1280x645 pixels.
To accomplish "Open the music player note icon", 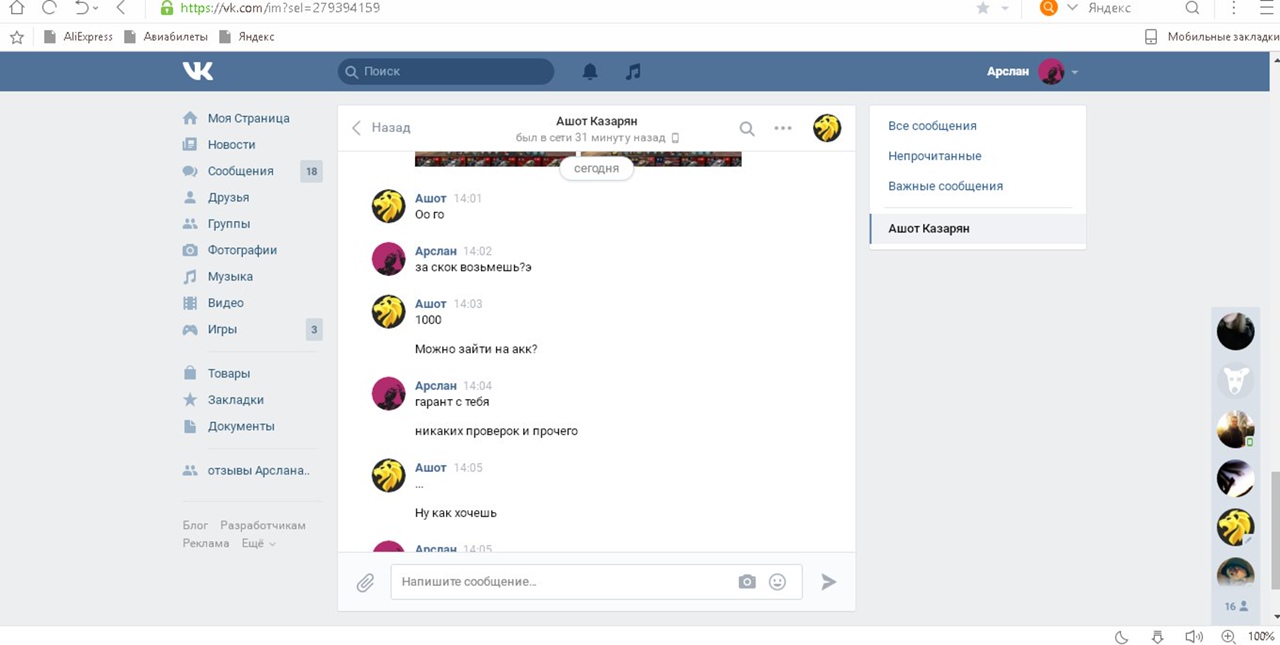I will 633,71.
